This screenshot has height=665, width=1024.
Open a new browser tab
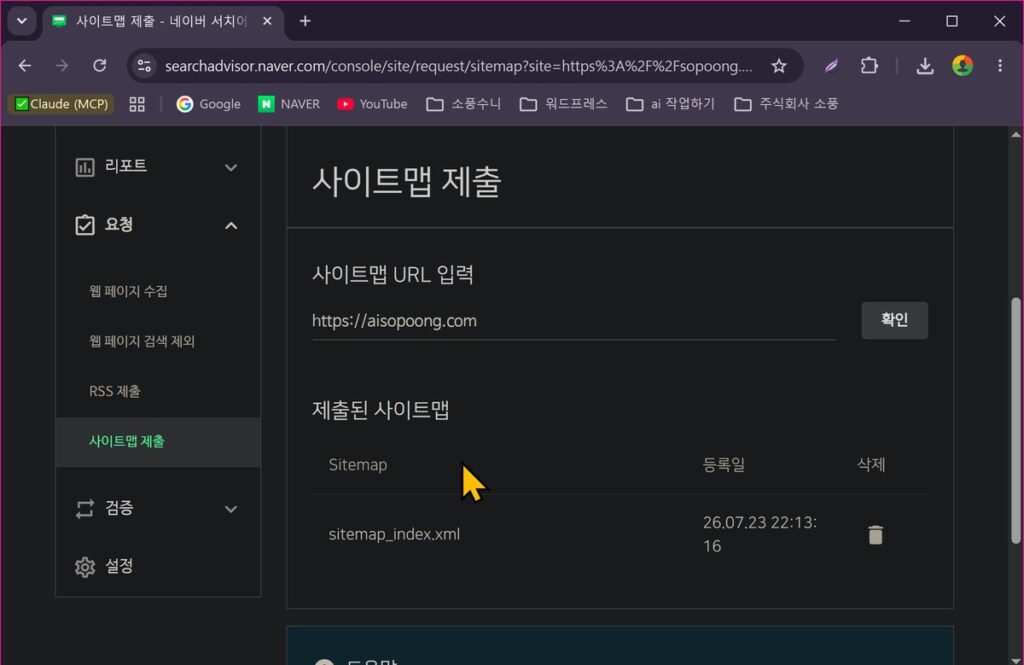(305, 21)
